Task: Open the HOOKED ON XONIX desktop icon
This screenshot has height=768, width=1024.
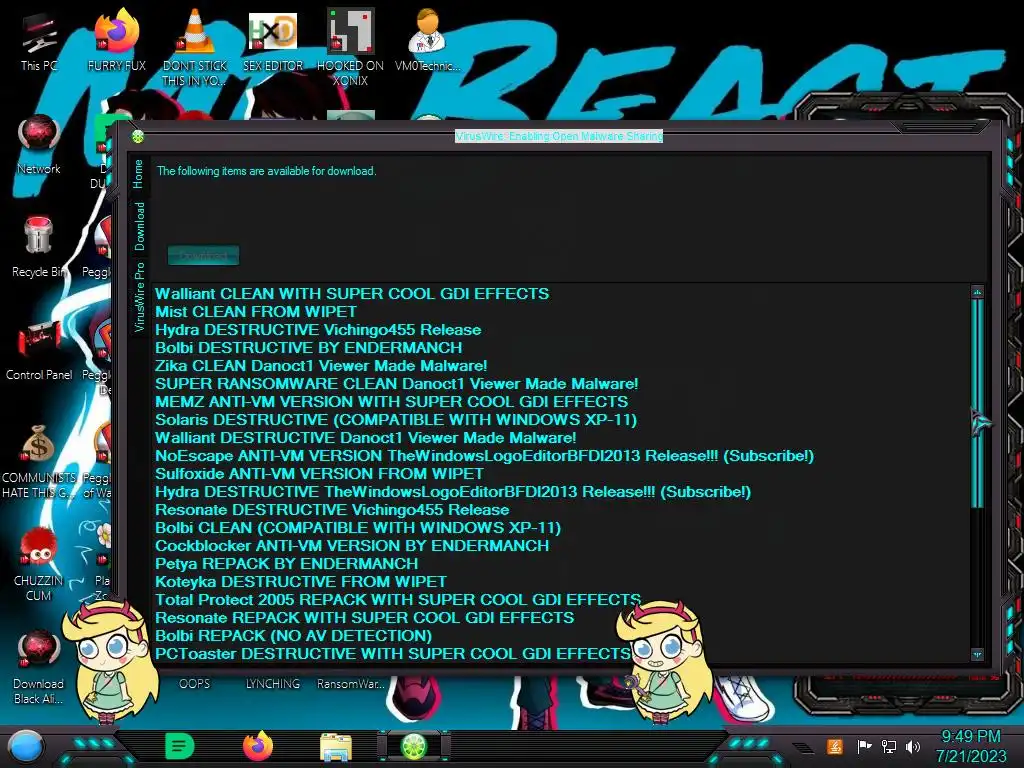Action: click(351, 47)
